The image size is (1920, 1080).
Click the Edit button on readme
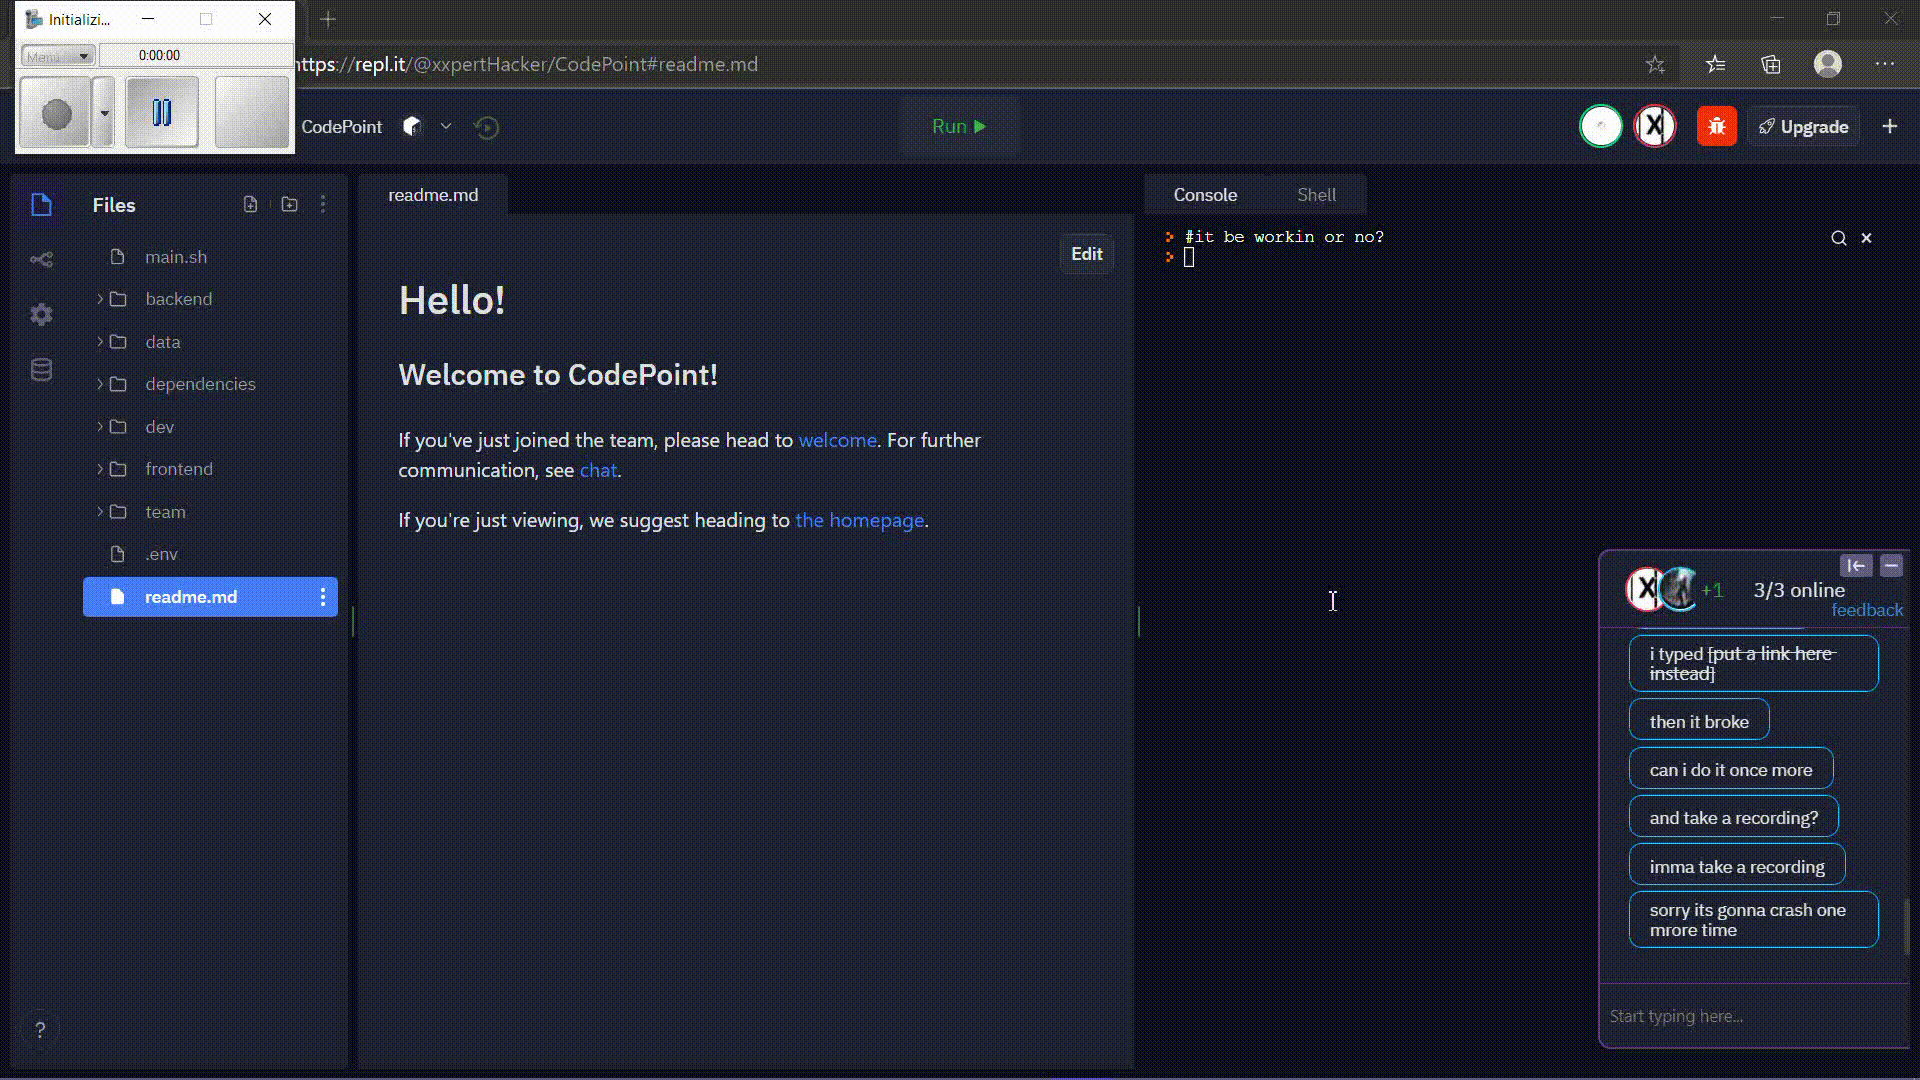[x=1086, y=254]
